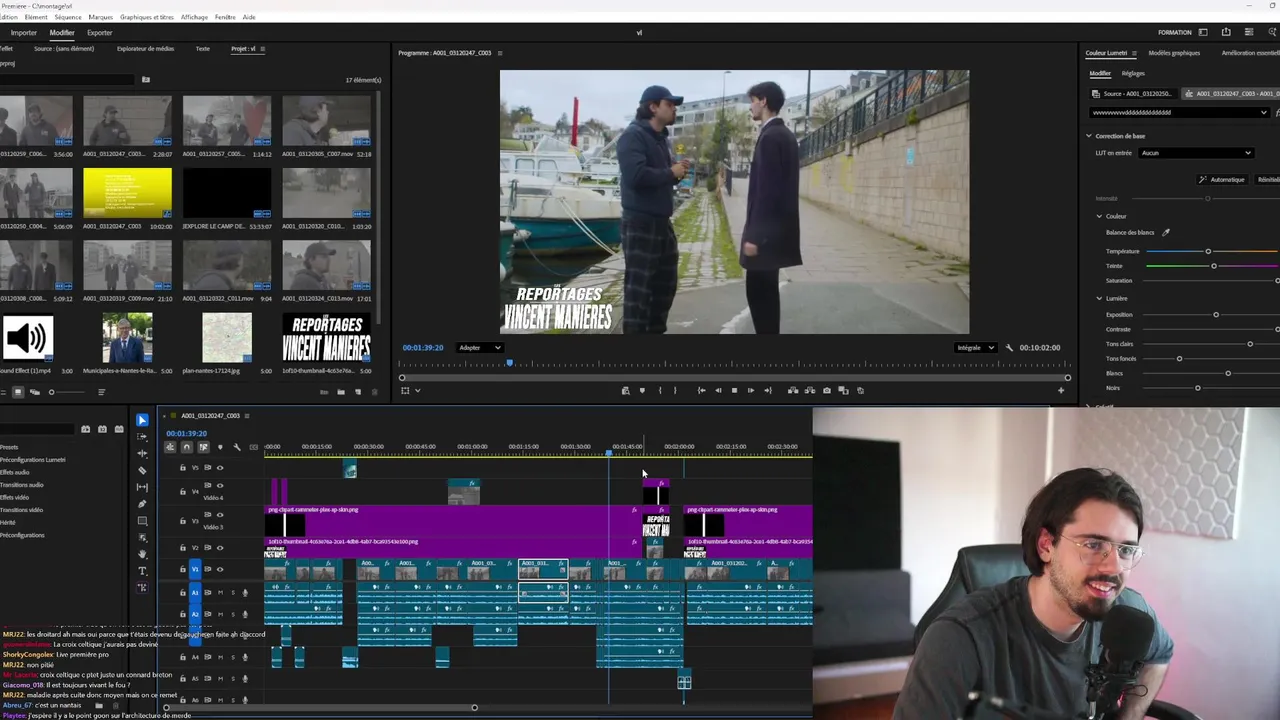
Task: Toggle linked selection in timeline
Action: (x=203, y=447)
